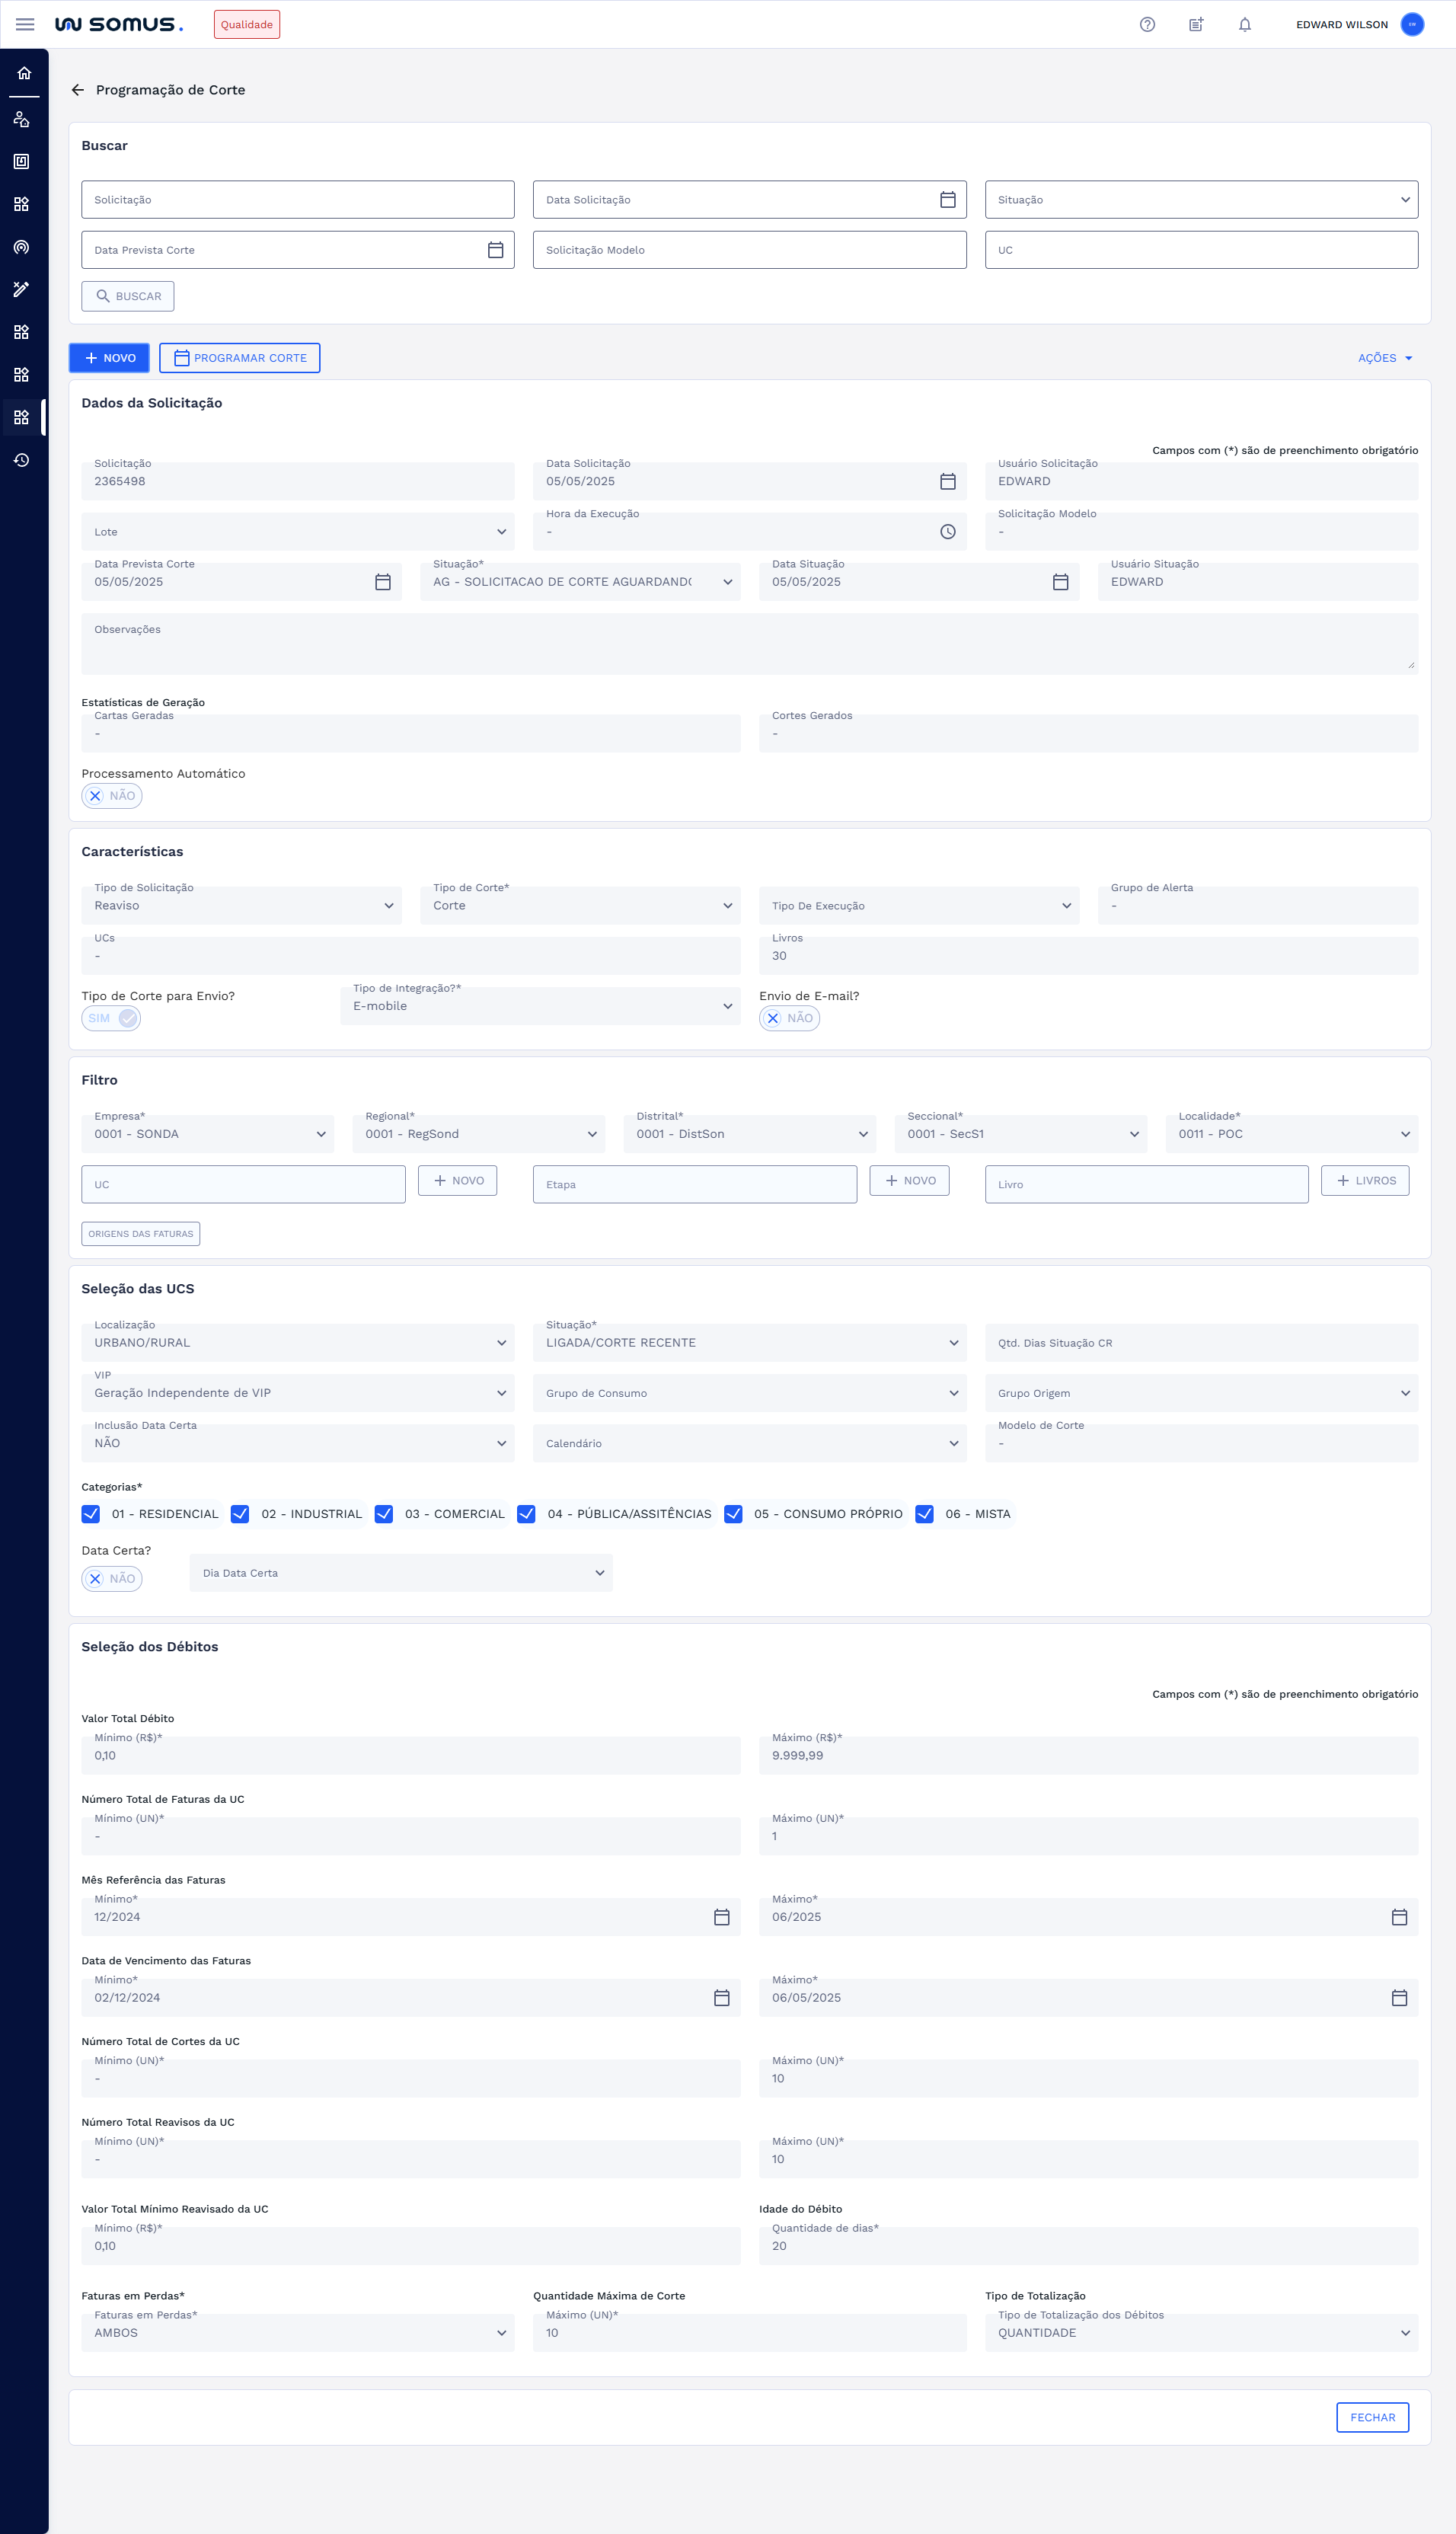Click the Solicitação Modelo search field

(x=749, y=250)
